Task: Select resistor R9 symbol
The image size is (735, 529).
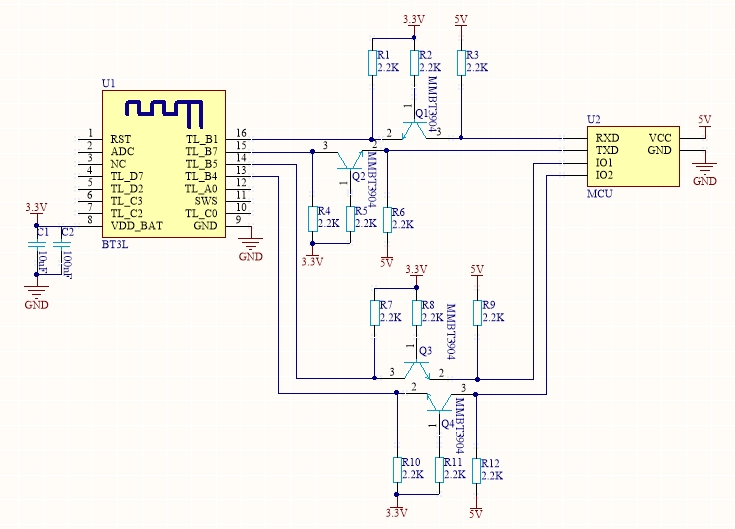Action: [x=478, y=312]
